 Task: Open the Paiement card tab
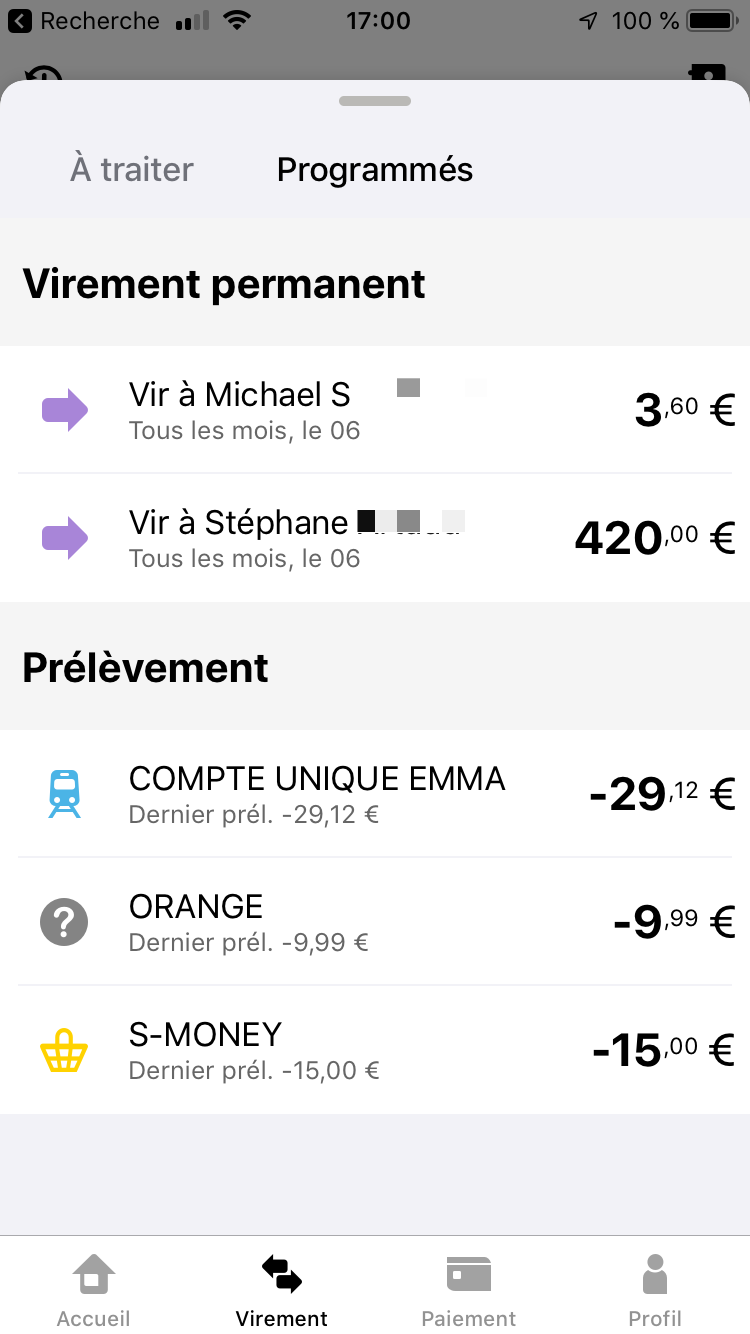[468, 1290]
